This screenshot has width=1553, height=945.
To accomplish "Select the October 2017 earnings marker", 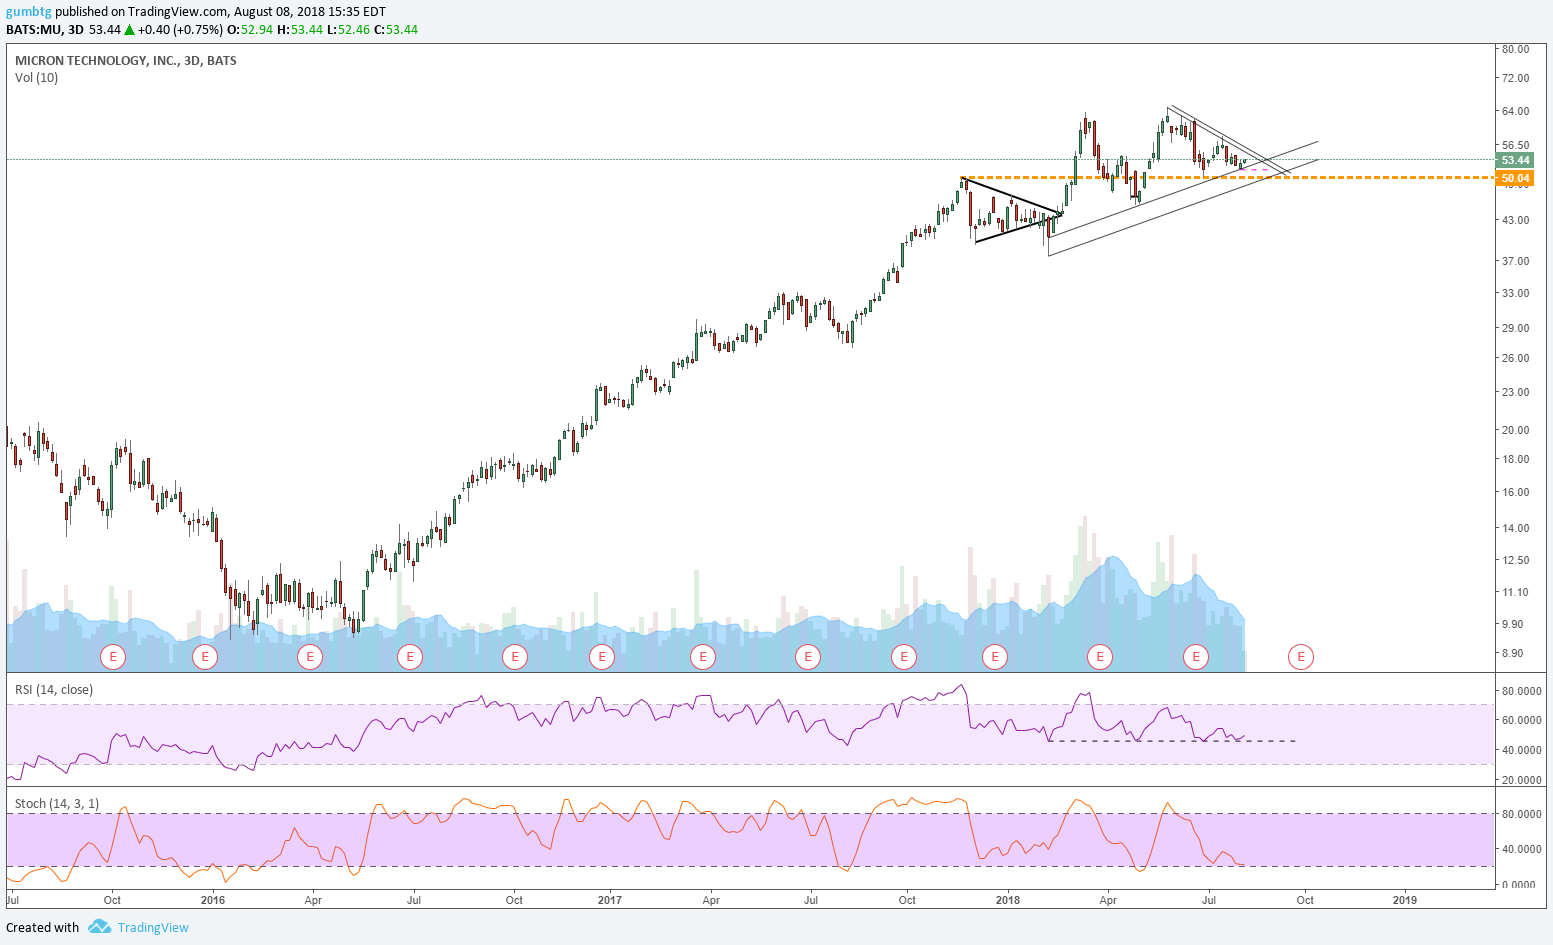I will click(904, 657).
